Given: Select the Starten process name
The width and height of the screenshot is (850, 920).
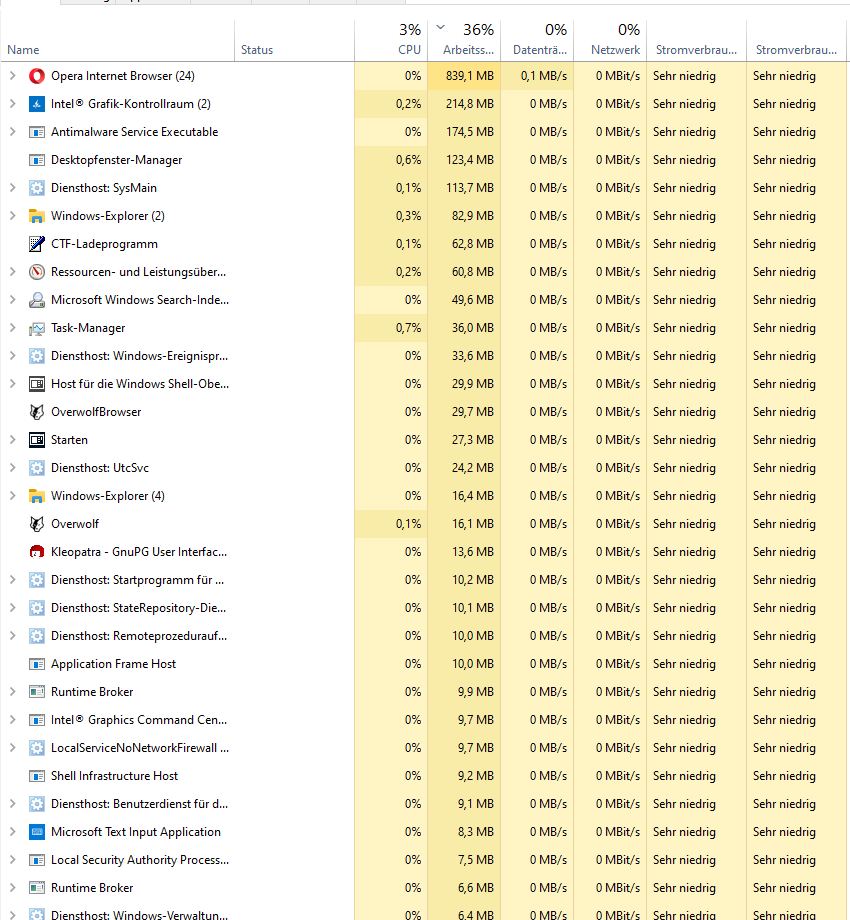Looking at the screenshot, I should click(x=69, y=440).
